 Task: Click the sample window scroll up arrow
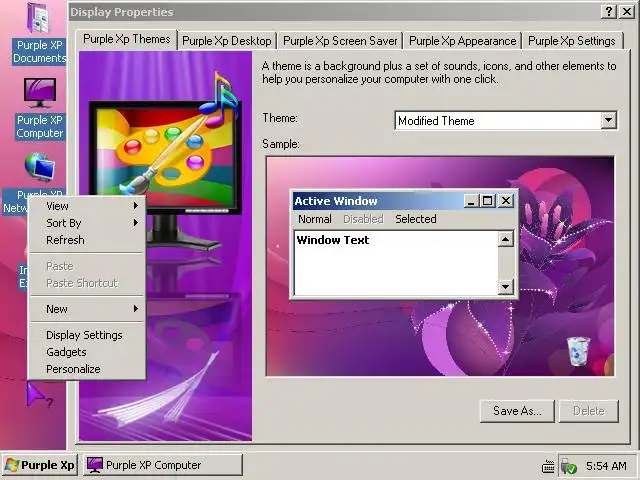pyautogui.click(x=505, y=239)
